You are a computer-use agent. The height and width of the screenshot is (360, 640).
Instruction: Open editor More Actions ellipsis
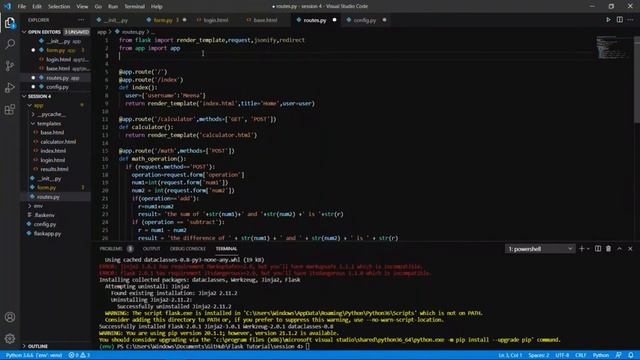[631, 20]
